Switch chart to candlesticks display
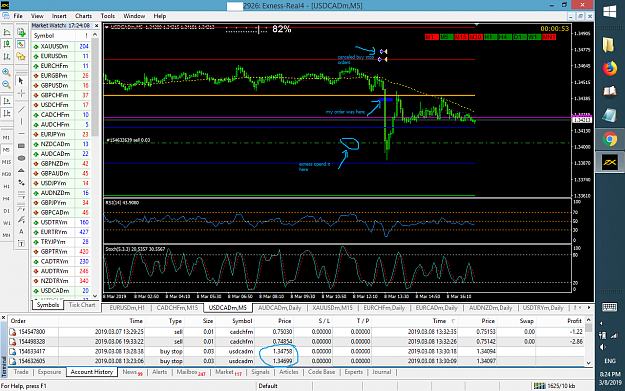 point(7,44)
